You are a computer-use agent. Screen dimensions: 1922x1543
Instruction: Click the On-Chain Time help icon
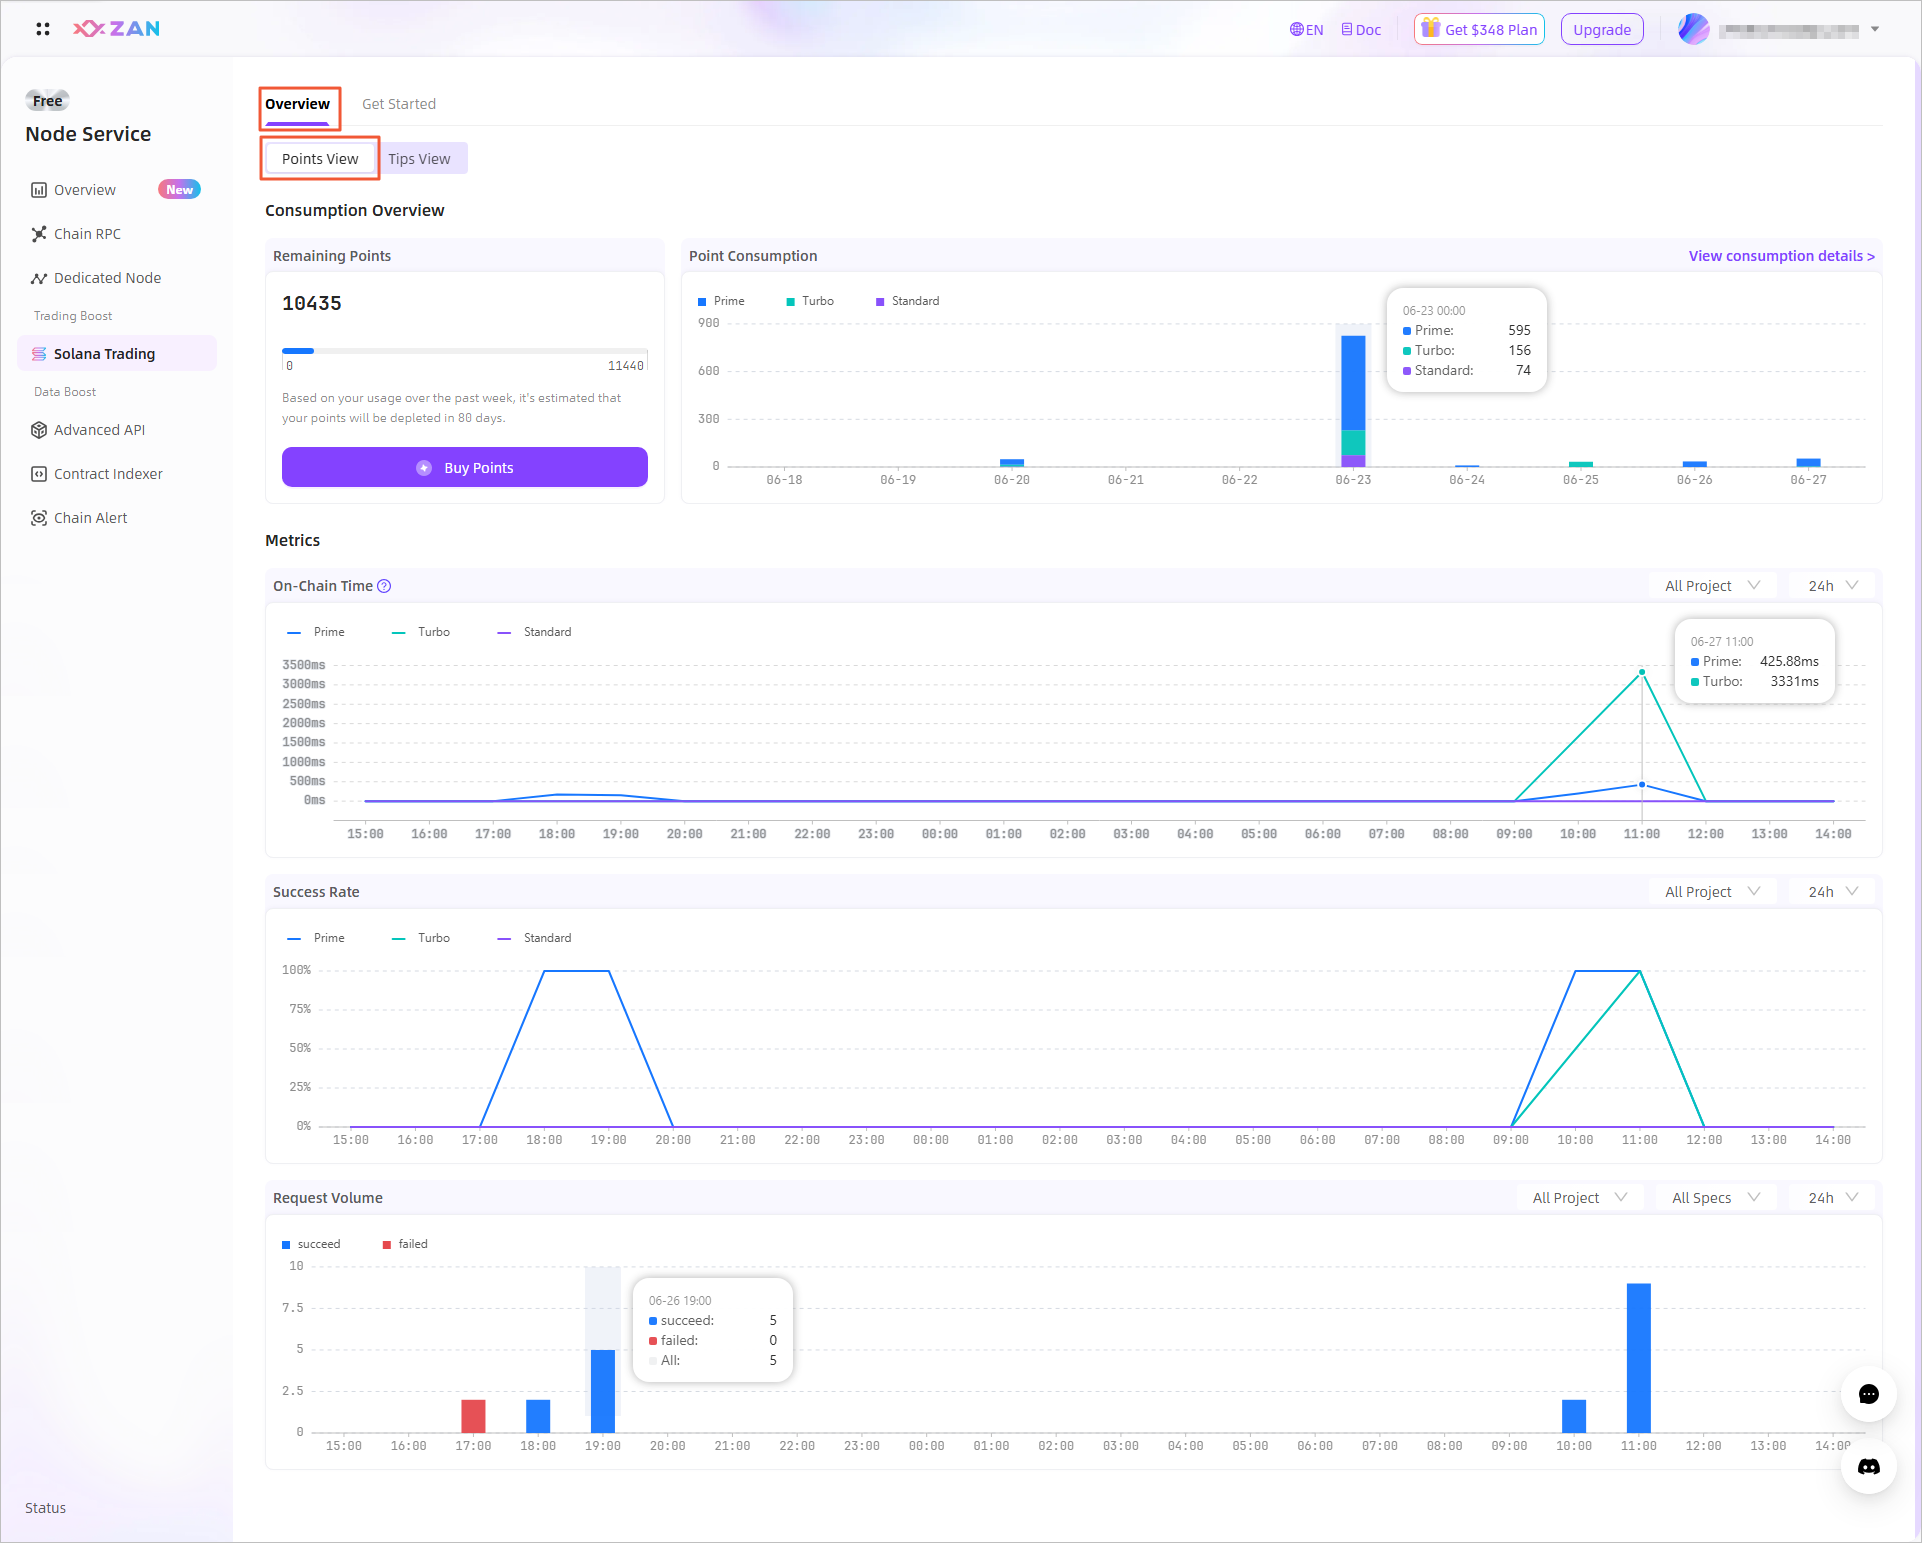click(x=384, y=586)
